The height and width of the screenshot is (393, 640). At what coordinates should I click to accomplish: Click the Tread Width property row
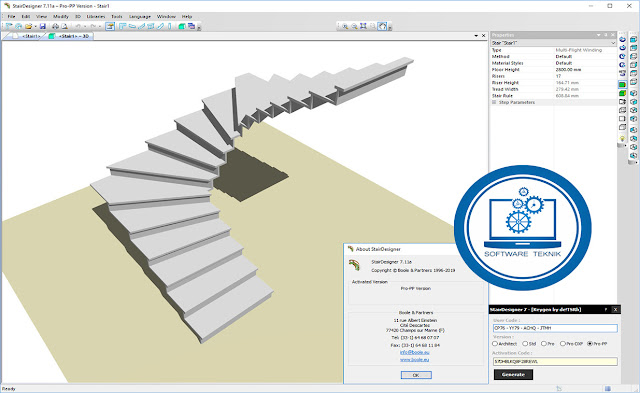click(x=553, y=89)
